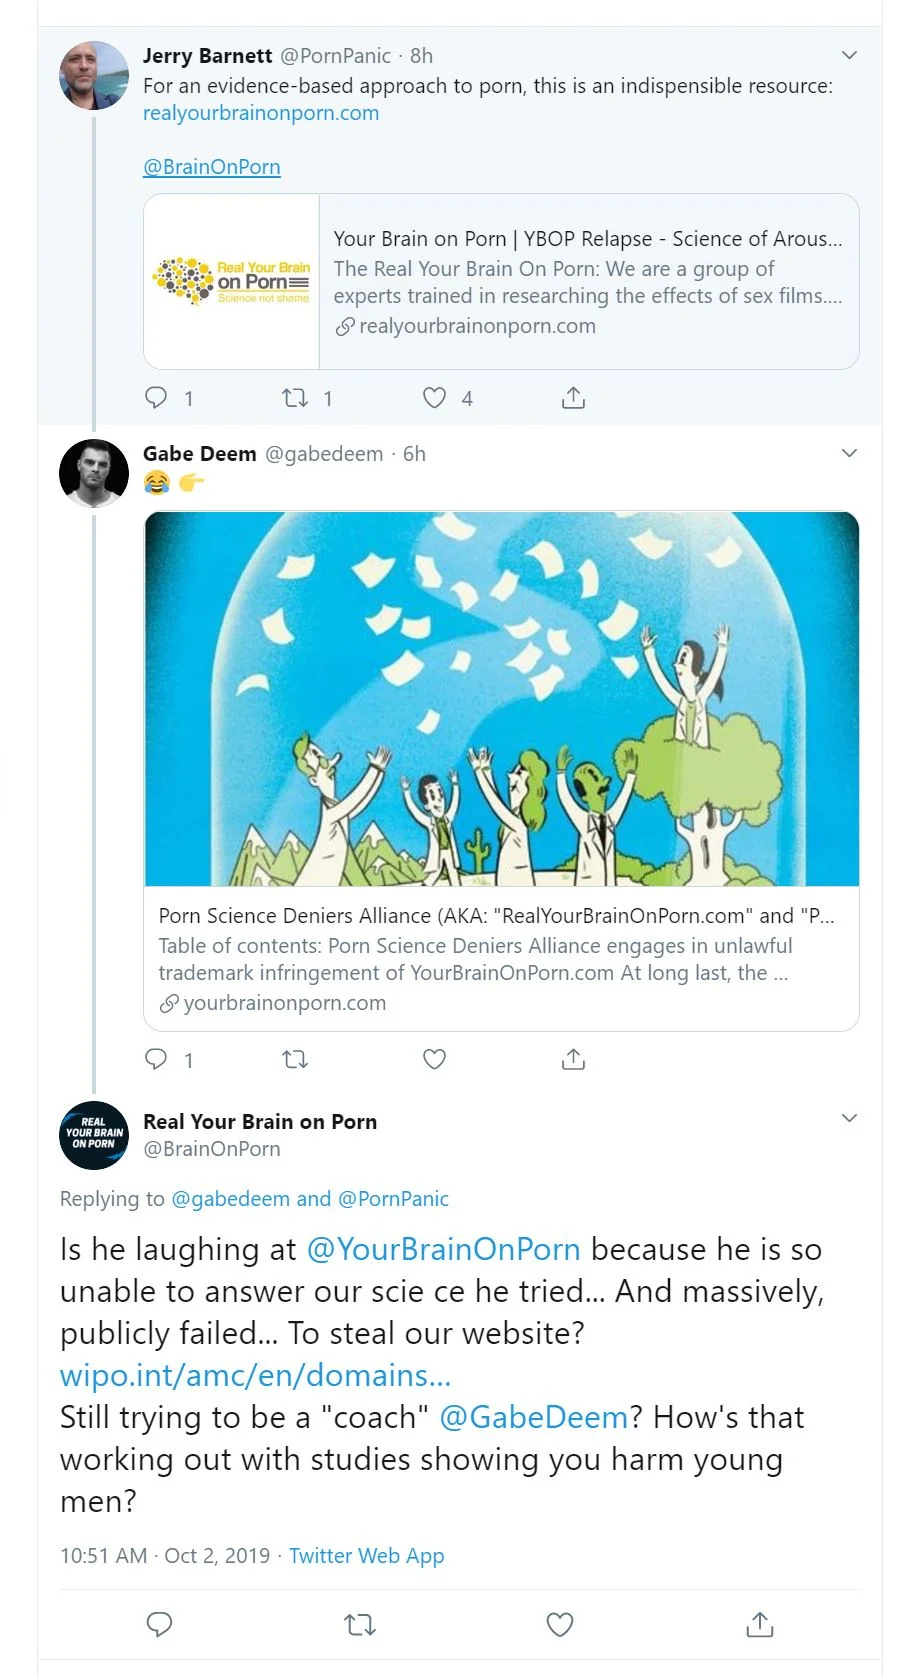Open Gabe Deem tweet options chevron
Image resolution: width=907 pixels, height=1678 pixels.
(x=849, y=453)
